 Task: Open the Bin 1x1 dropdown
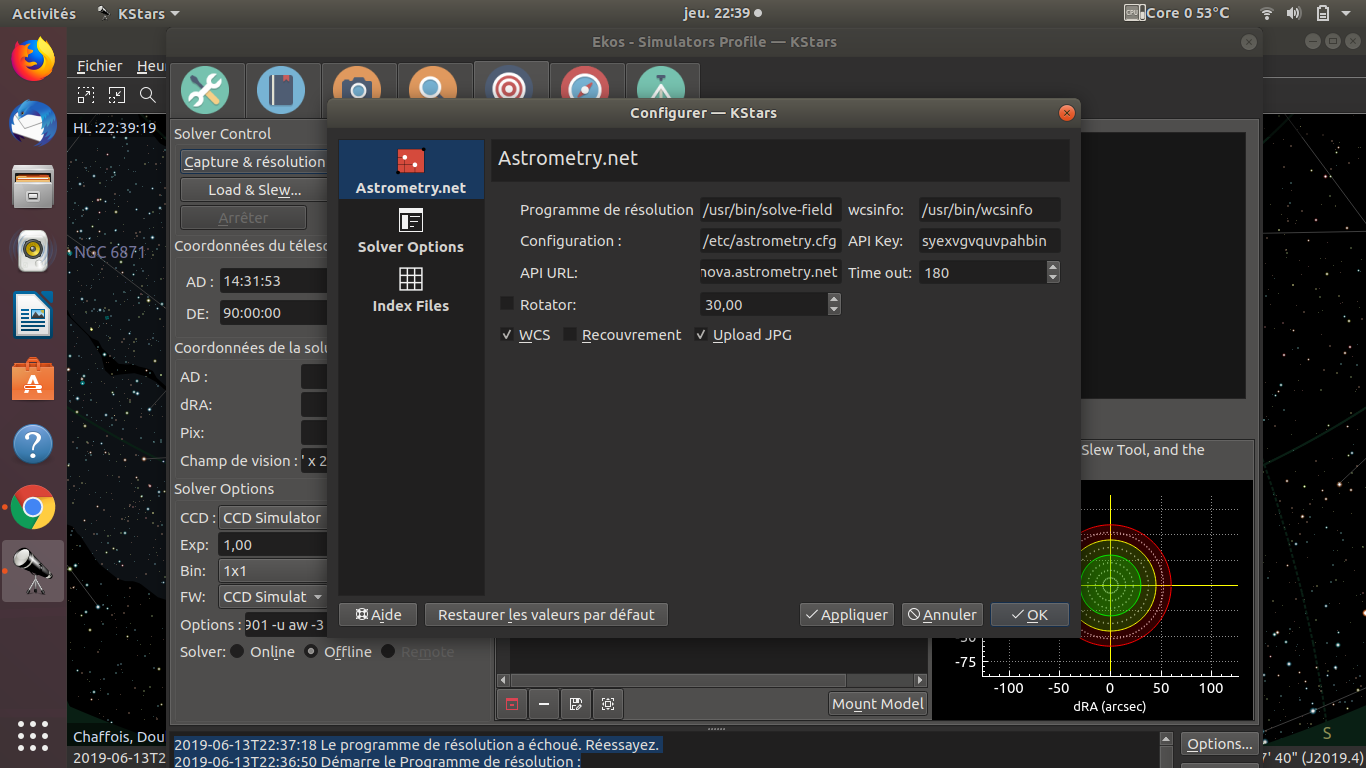[x=273, y=571]
